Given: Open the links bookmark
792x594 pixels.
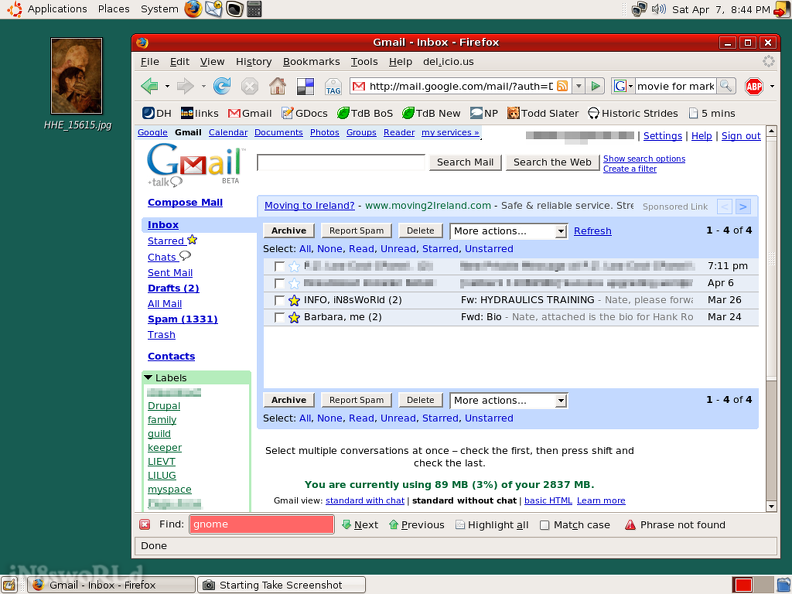Looking at the screenshot, I should [x=200, y=113].
